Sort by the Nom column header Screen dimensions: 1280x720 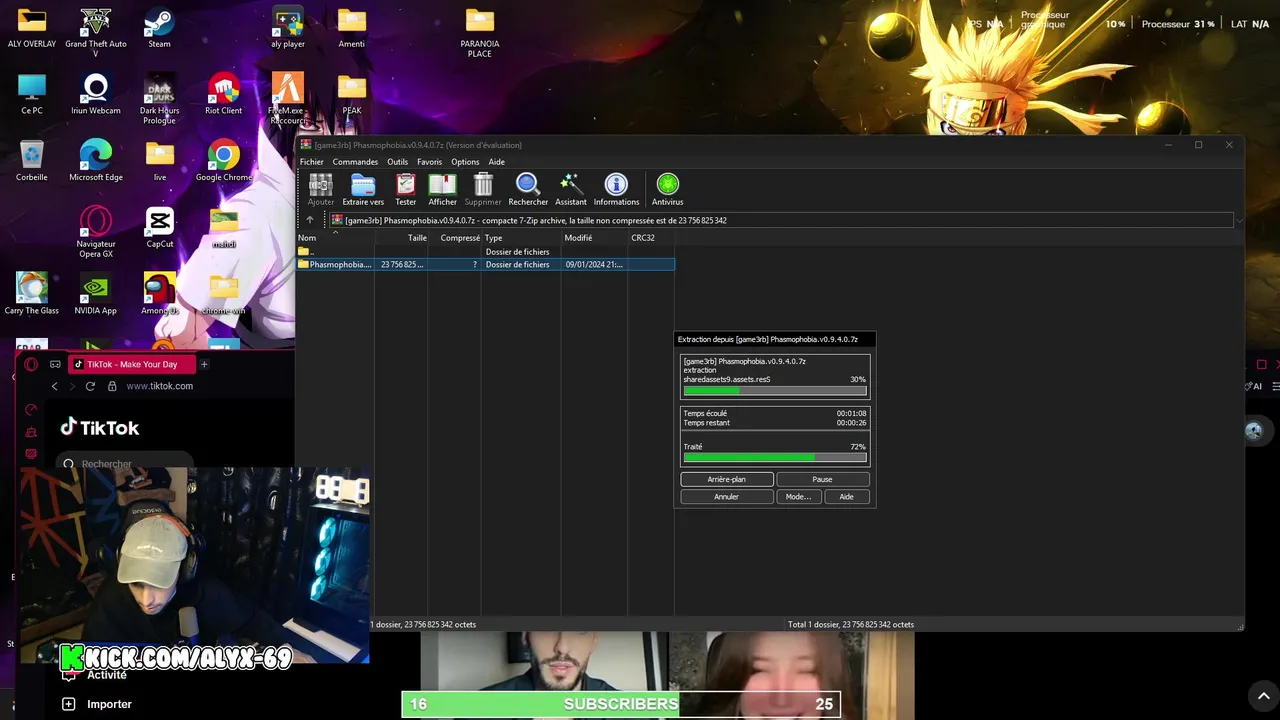click(335, 238)
